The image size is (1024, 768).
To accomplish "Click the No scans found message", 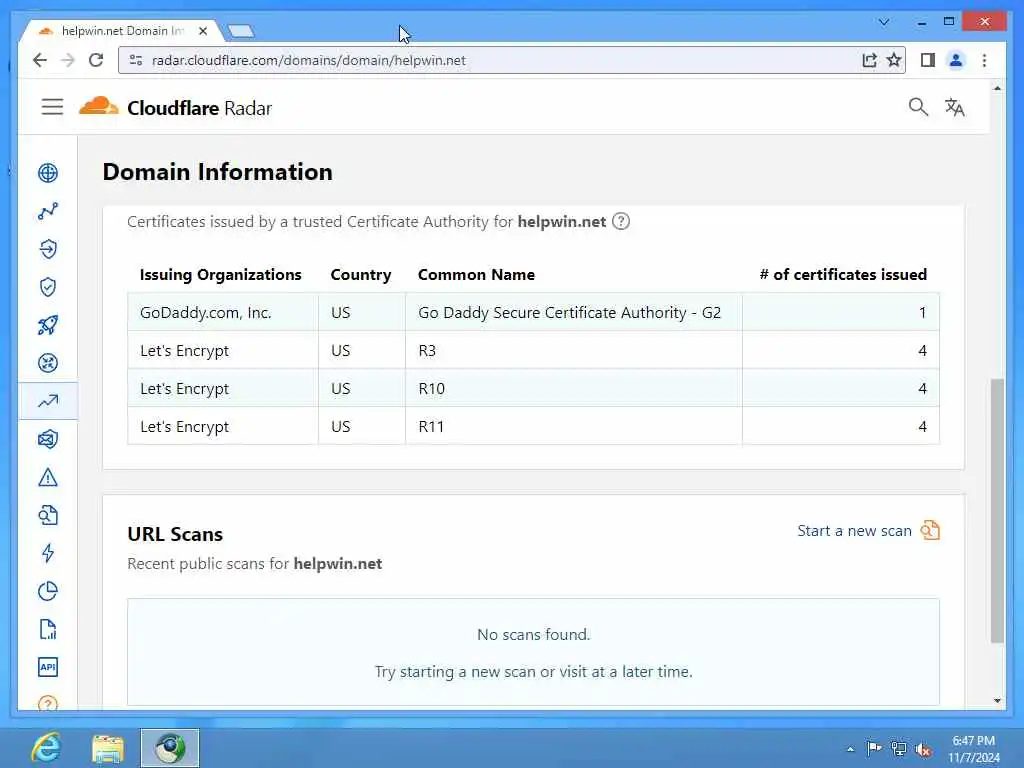I will [x=534, y=634].
